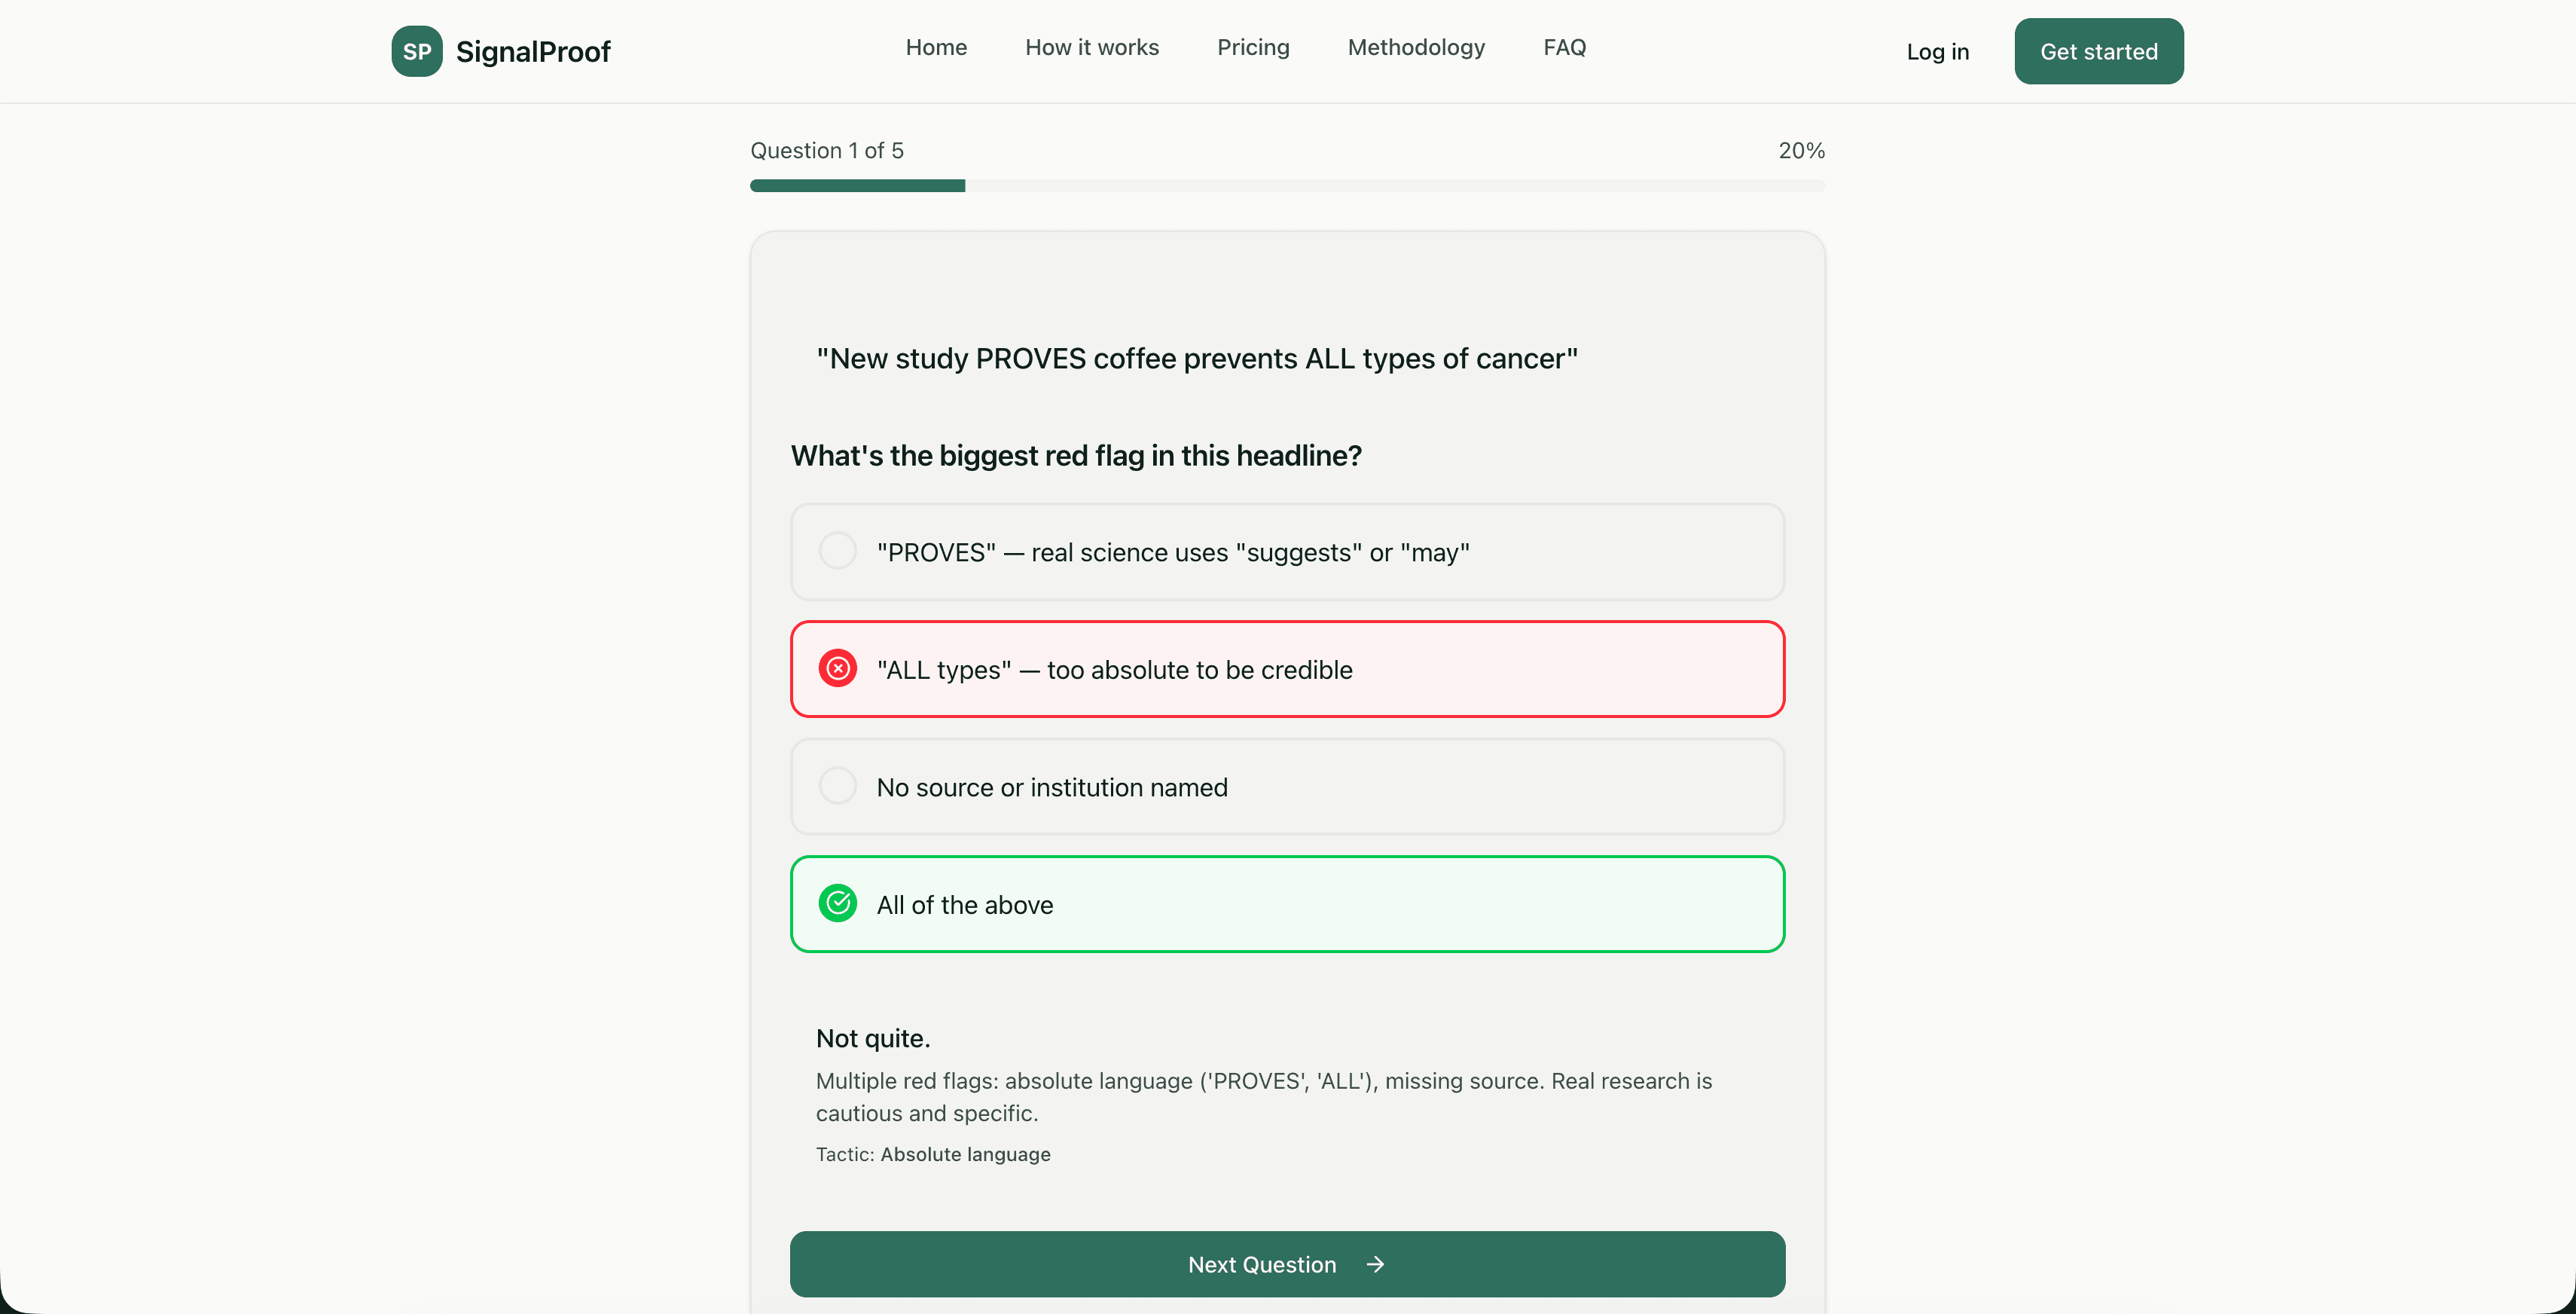The width and height of the screenshot is (2576, 1314).
Task: Choose the answer 'All of the above'
Action: [x=1287, y=903]
